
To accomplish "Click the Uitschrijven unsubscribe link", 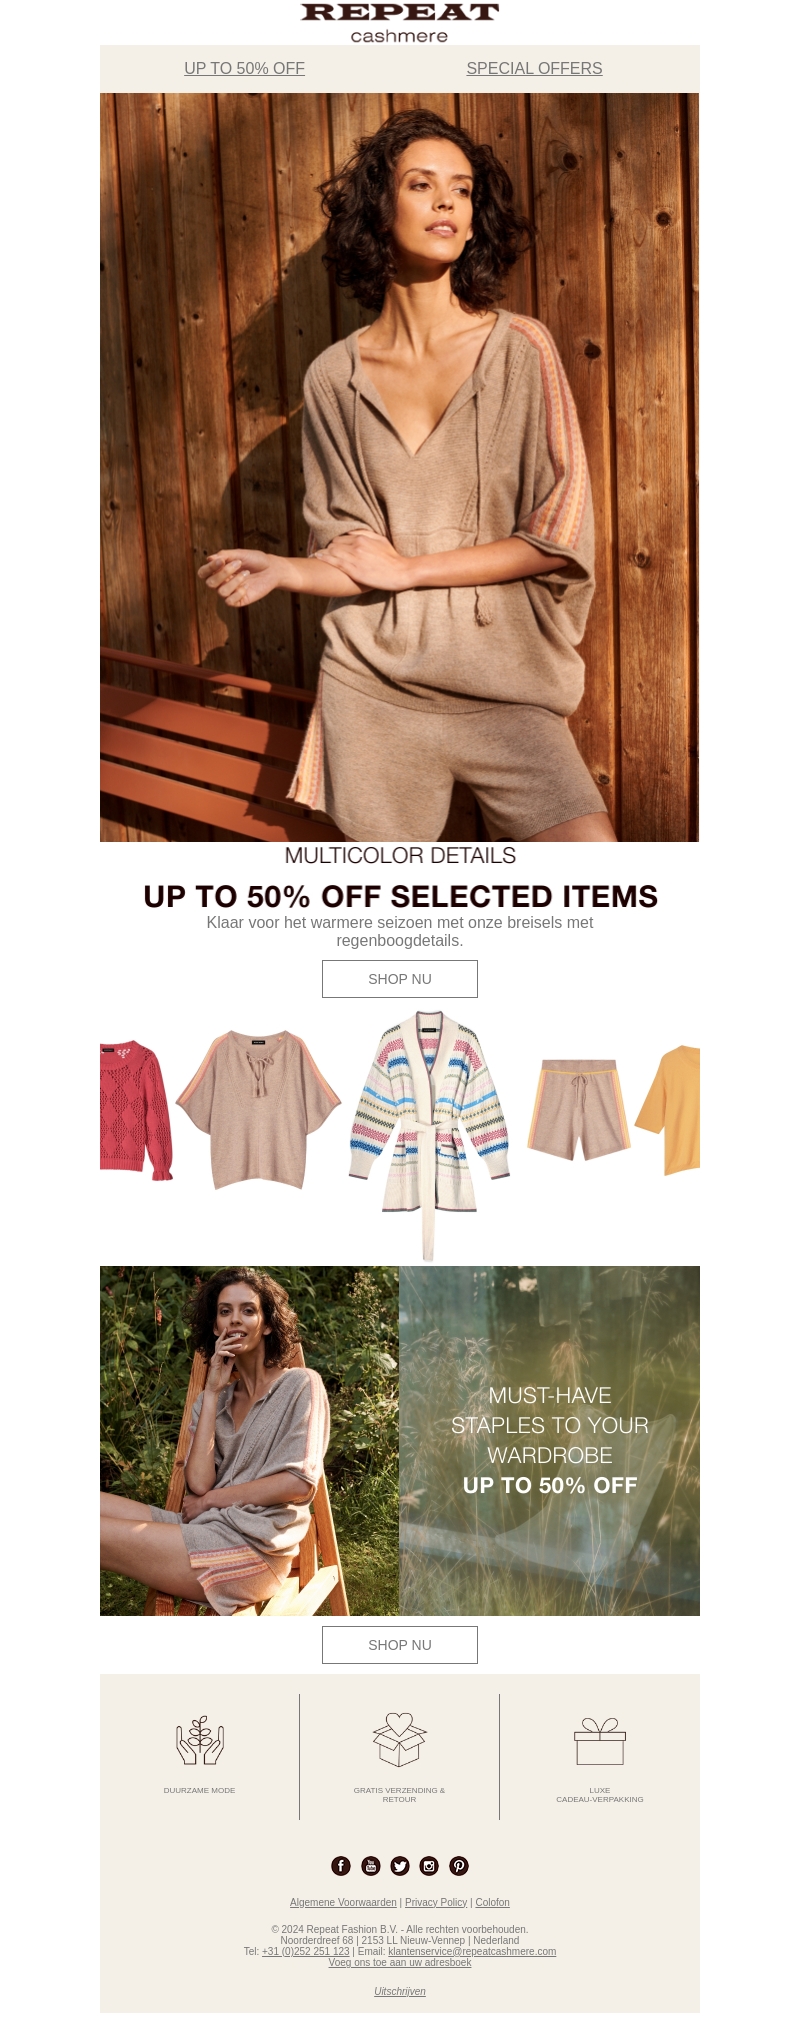I will [x=400, y=1991].
